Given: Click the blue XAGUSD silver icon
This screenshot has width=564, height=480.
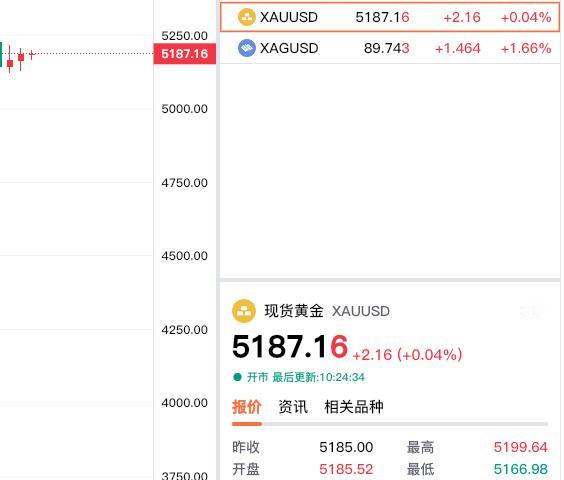Looking at the screenshot, I should pyautogui.click(x=247, y=48).
